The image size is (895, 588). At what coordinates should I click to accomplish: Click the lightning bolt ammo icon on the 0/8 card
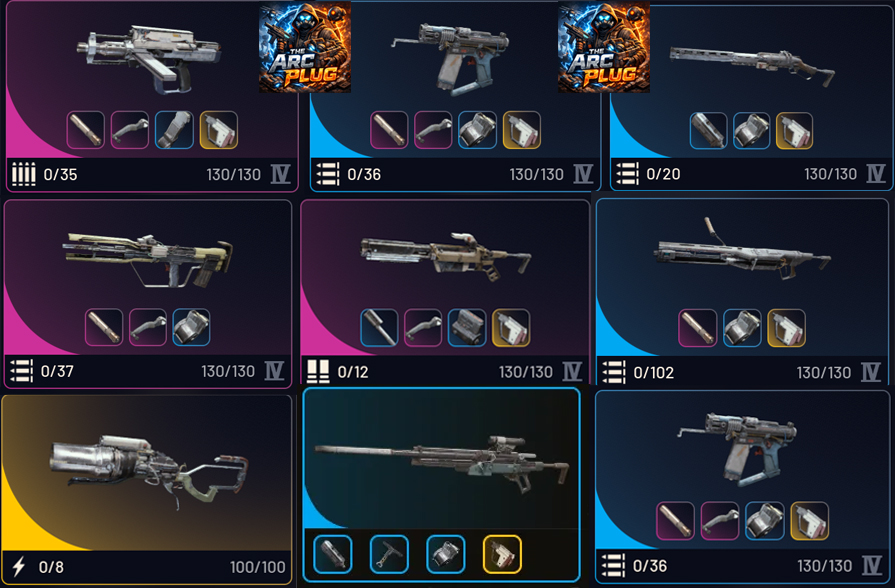[x=19, y=566]
